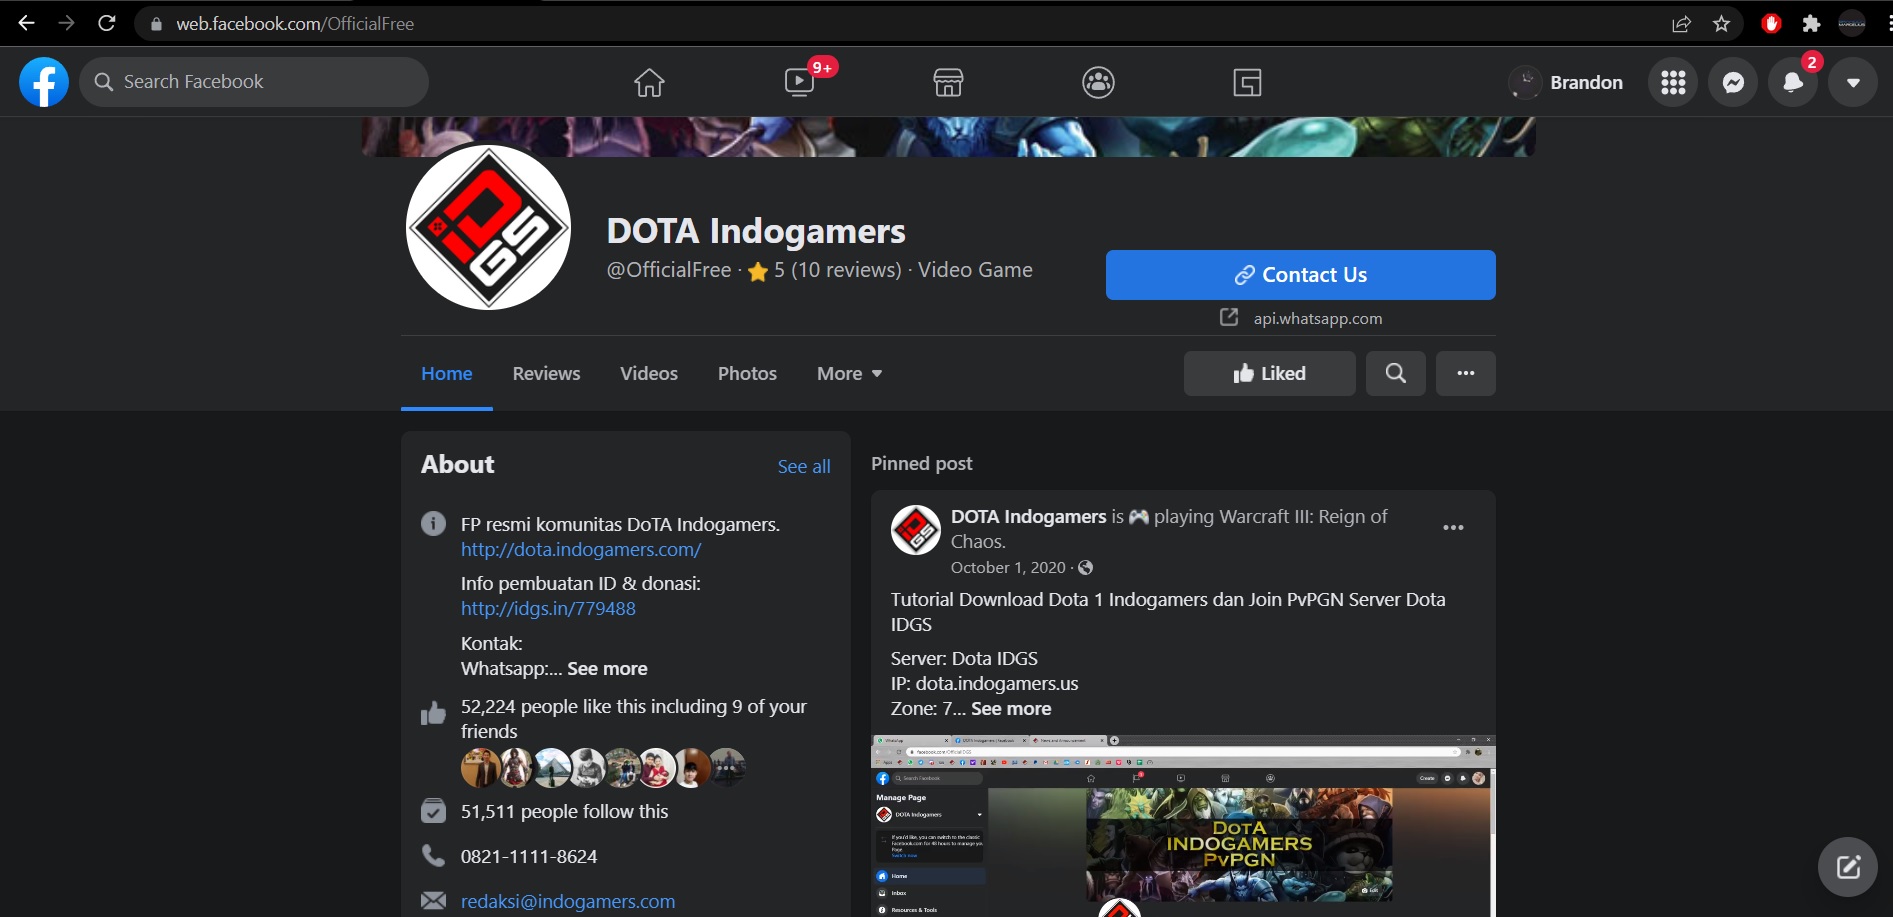Image resolution: width=1893 pixels, height=917 pixels.
Task: Switch to the Reviews tab
Action: (x=546, y=373)
